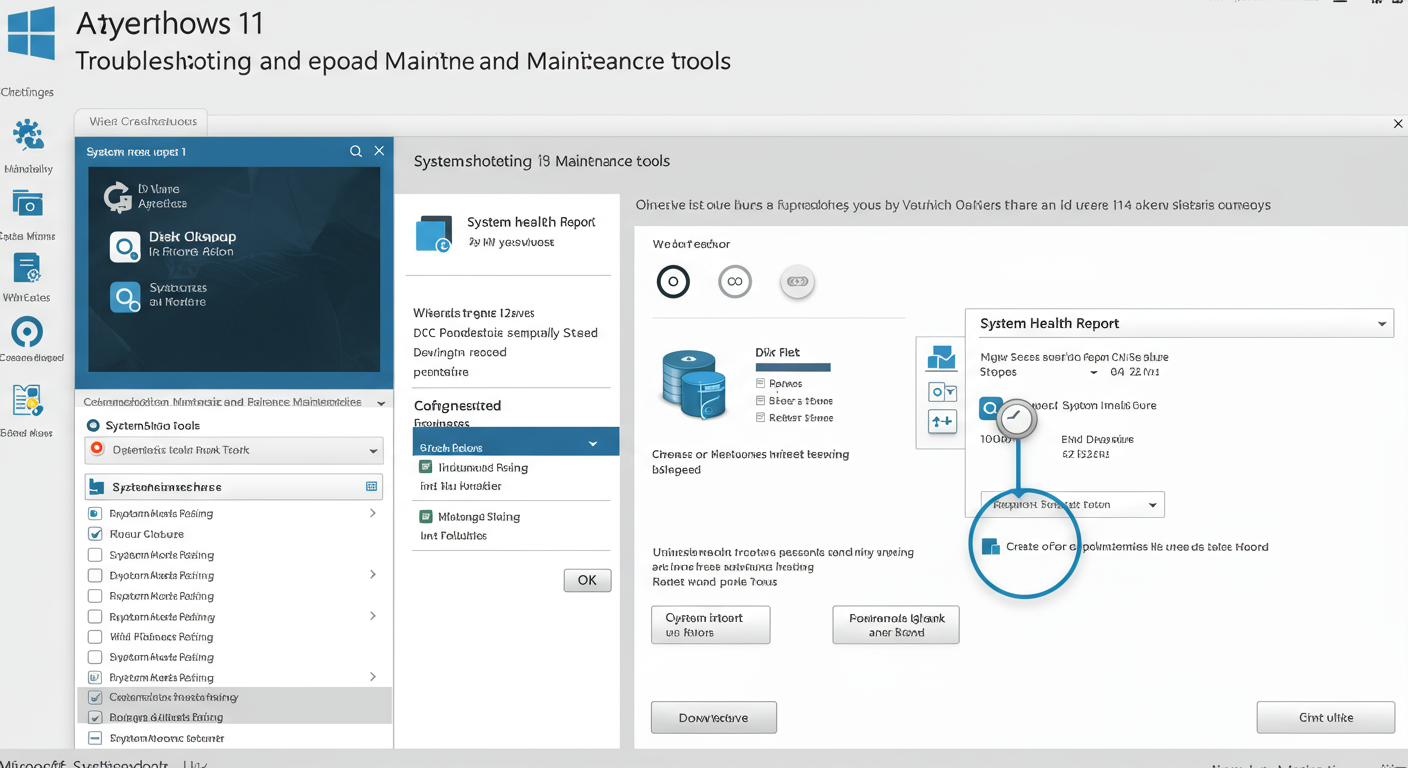1408x768 pixels.
Task: Click the blue folders icon in mini toolbar
Action: (x=941, y=358)
